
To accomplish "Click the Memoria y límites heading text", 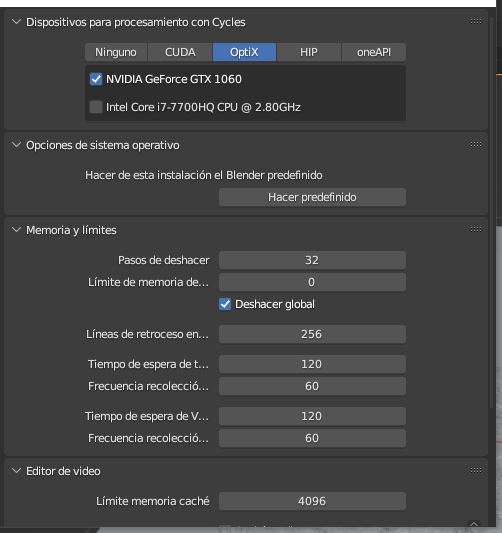I will point(71,230).
